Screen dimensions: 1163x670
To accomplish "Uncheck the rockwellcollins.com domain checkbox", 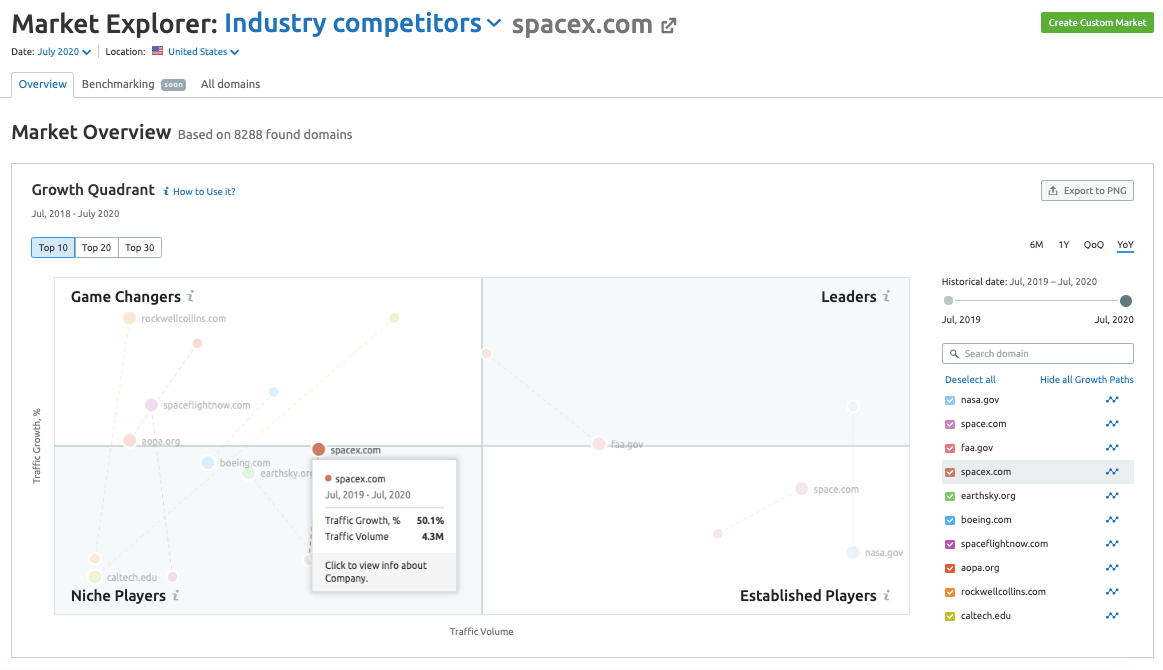I will pos(950,592).
